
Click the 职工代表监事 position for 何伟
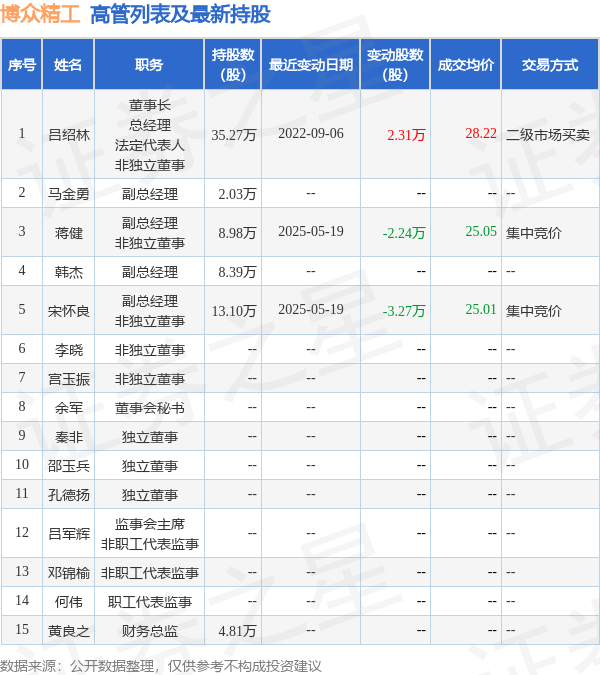pyautogui.click(x=150, y=602)
